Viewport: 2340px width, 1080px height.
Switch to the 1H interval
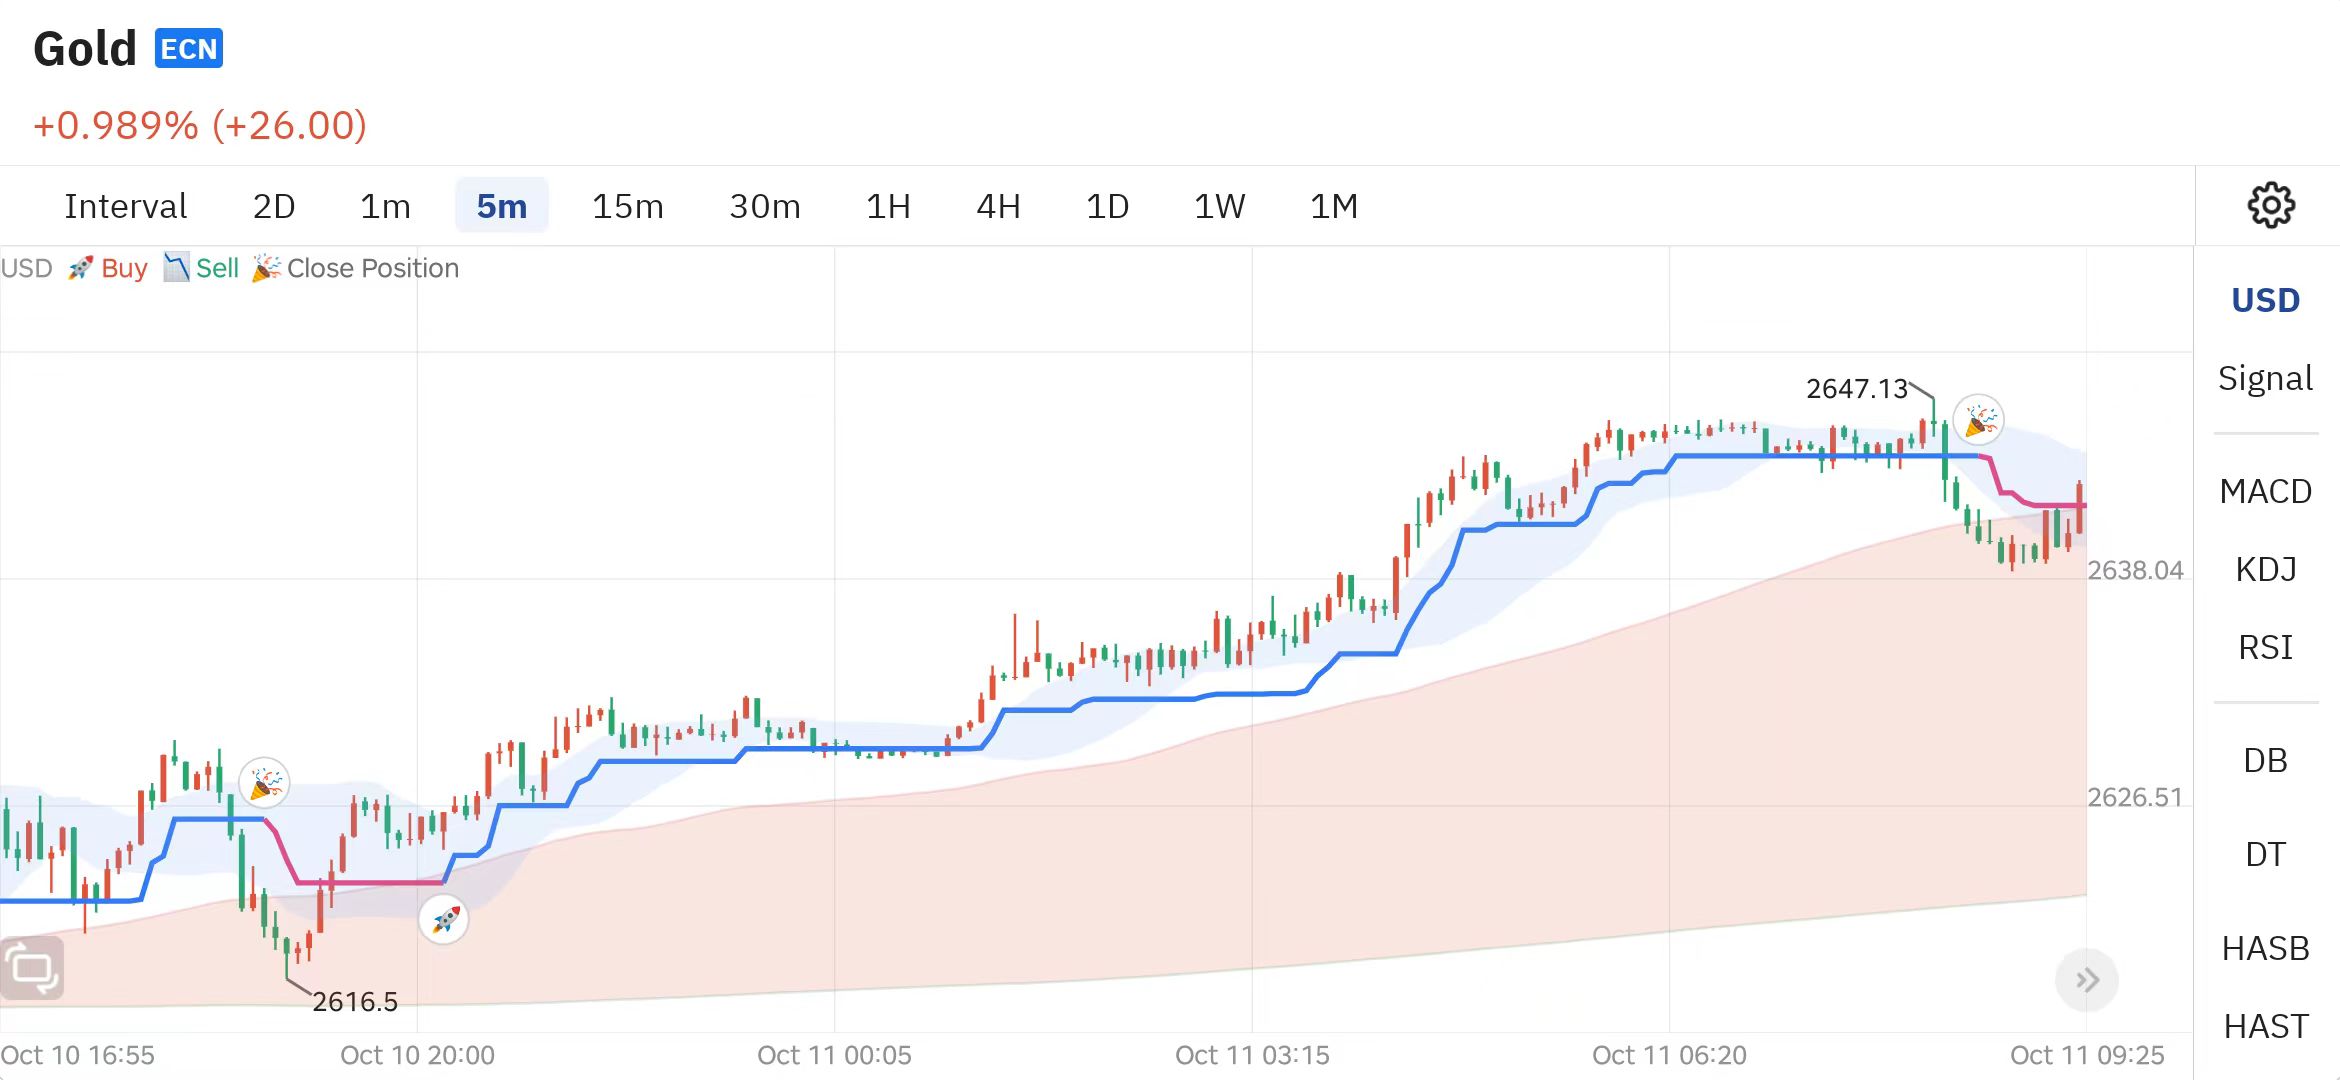coord(888,206)
